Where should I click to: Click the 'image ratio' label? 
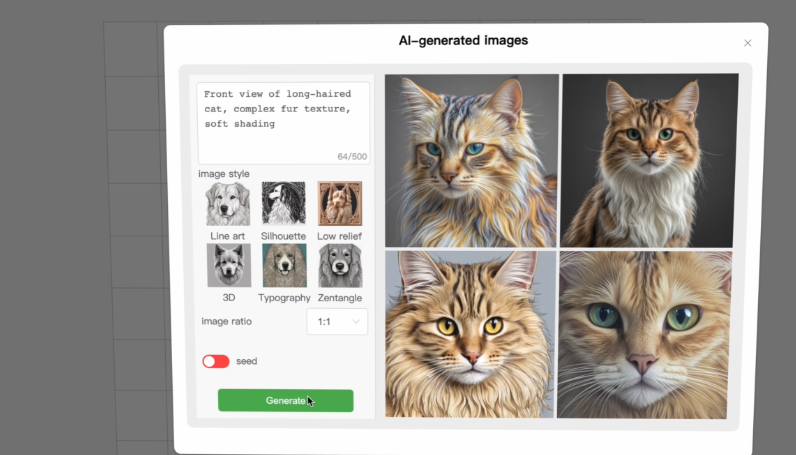(226, 321)
